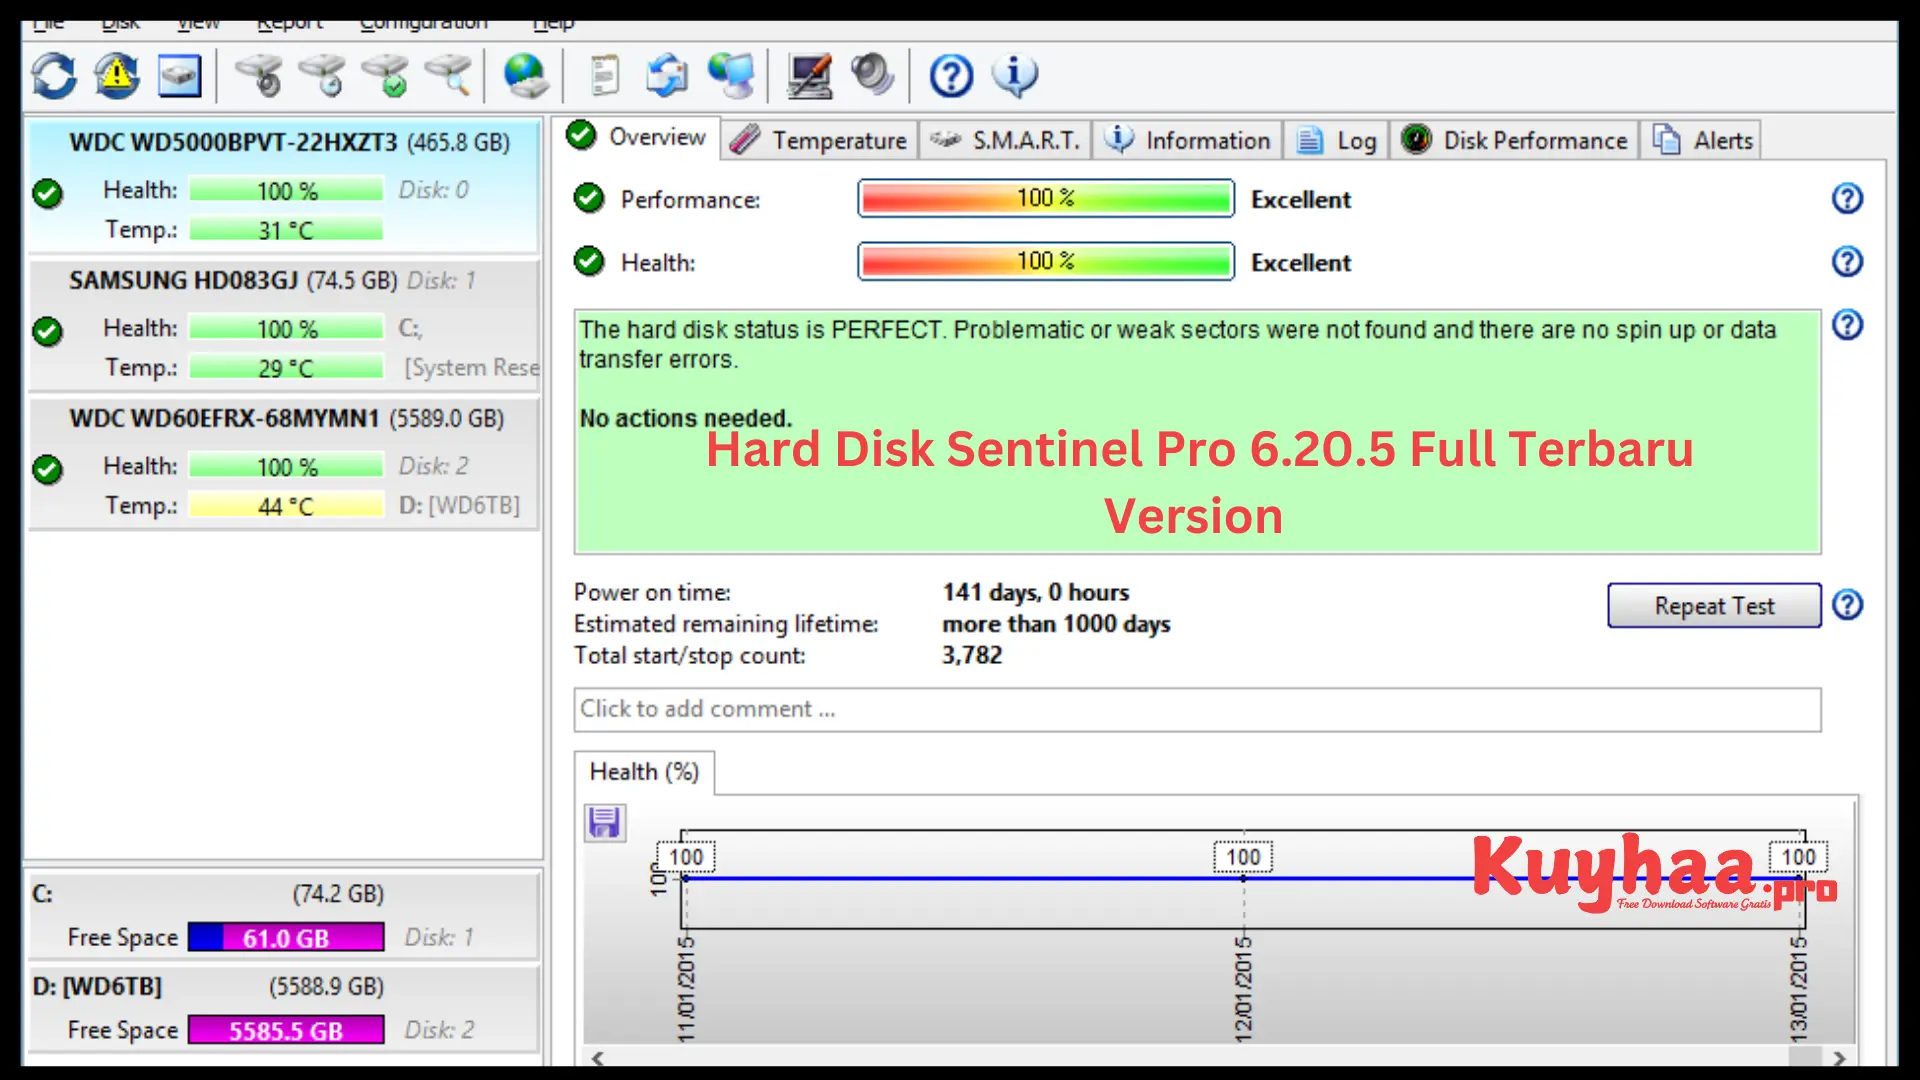This screenshot has width=1920, height=1080.
Task: Select the Health (%) graph tab
Action: tap(644, 772)
